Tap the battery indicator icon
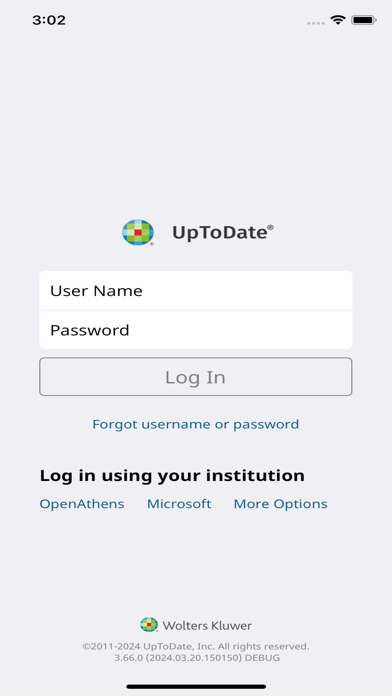The width and height of the screenshot is (392, 696). 364,20
